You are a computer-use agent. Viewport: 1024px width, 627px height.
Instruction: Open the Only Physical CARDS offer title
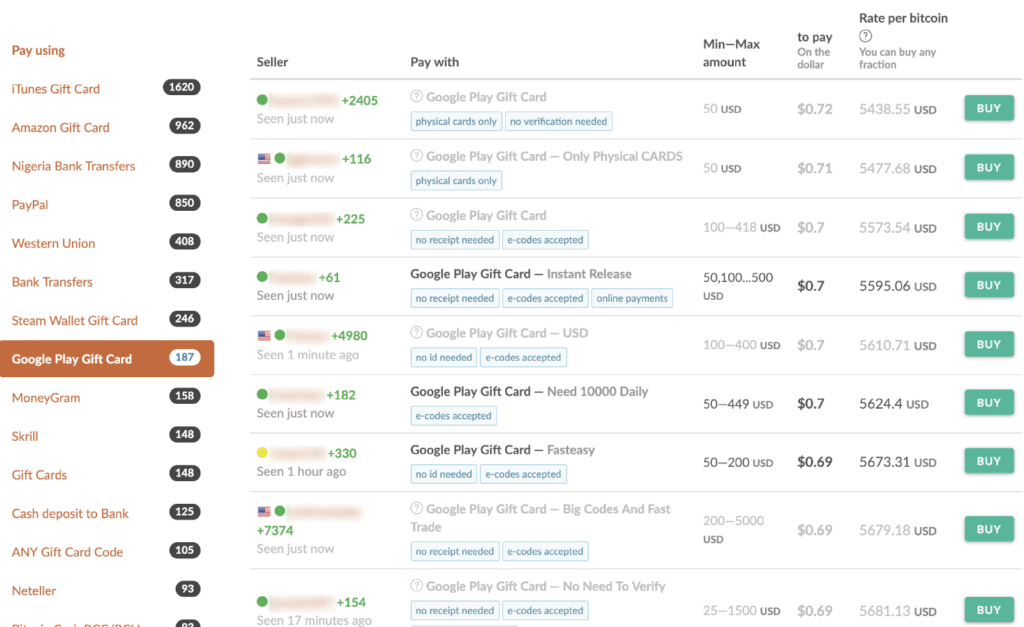pos(554,156)
